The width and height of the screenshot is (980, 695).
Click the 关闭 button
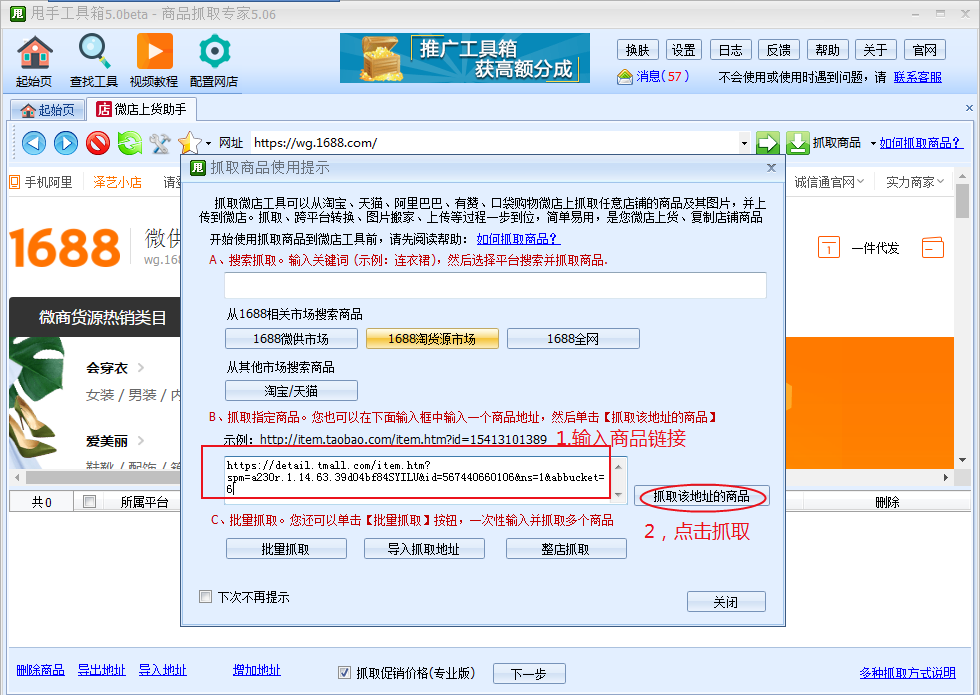[x=726, y=602]
